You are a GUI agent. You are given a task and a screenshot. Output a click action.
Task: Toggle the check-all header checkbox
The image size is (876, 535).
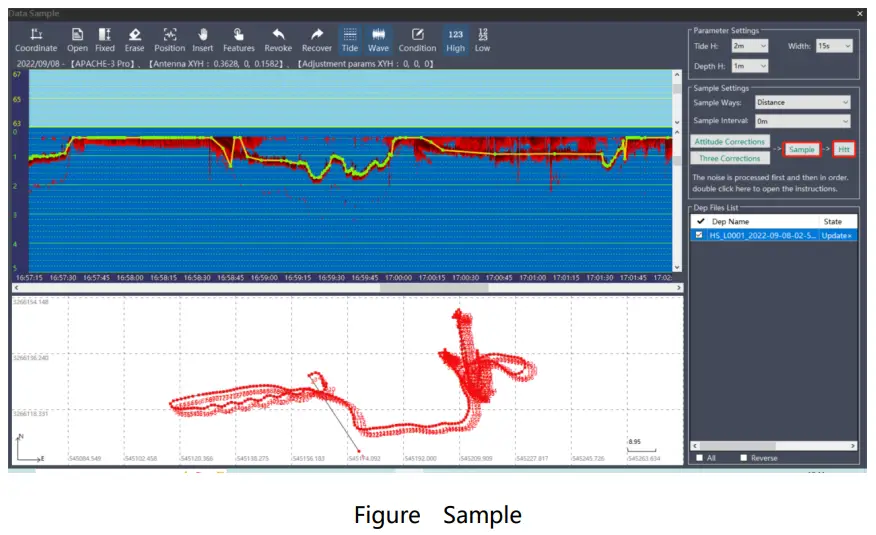pyautogui.click(x=700, y=221)
